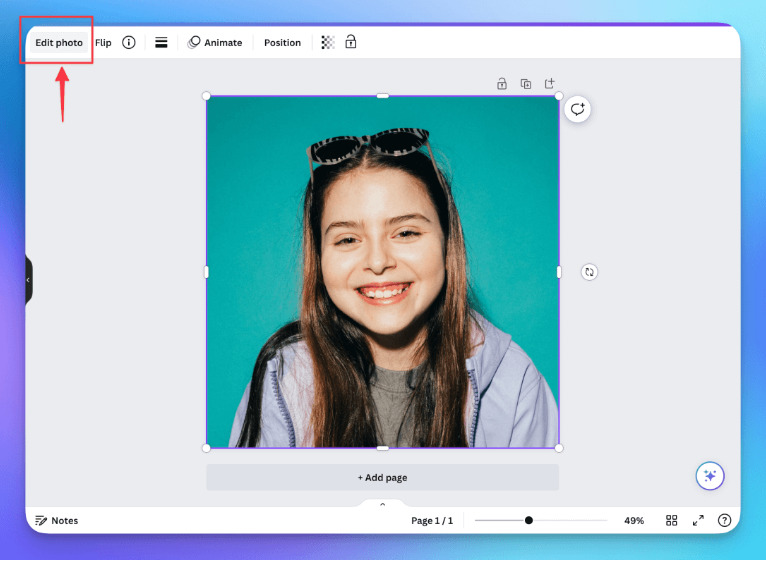Click the image info icon
Viewport: 766px width, 561px height.
[129, 43]
